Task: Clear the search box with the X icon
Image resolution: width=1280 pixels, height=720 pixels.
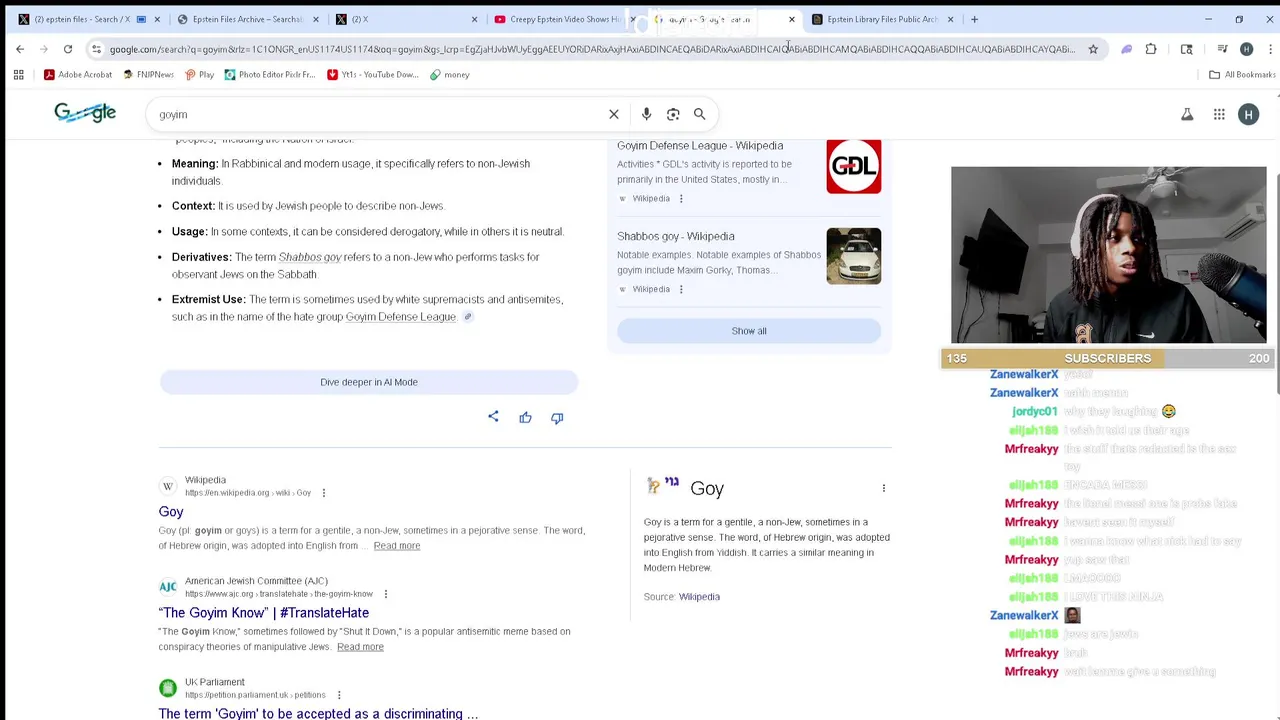Action: pos(614,114)
